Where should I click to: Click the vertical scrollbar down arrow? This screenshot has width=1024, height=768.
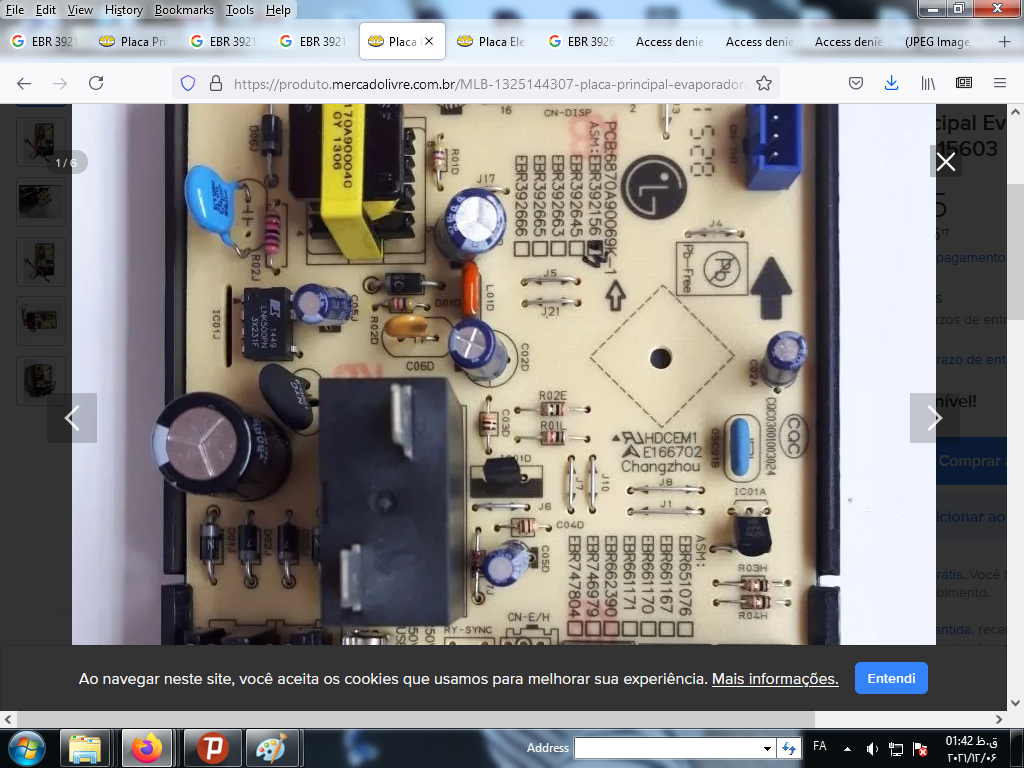tap(1016, 703)
